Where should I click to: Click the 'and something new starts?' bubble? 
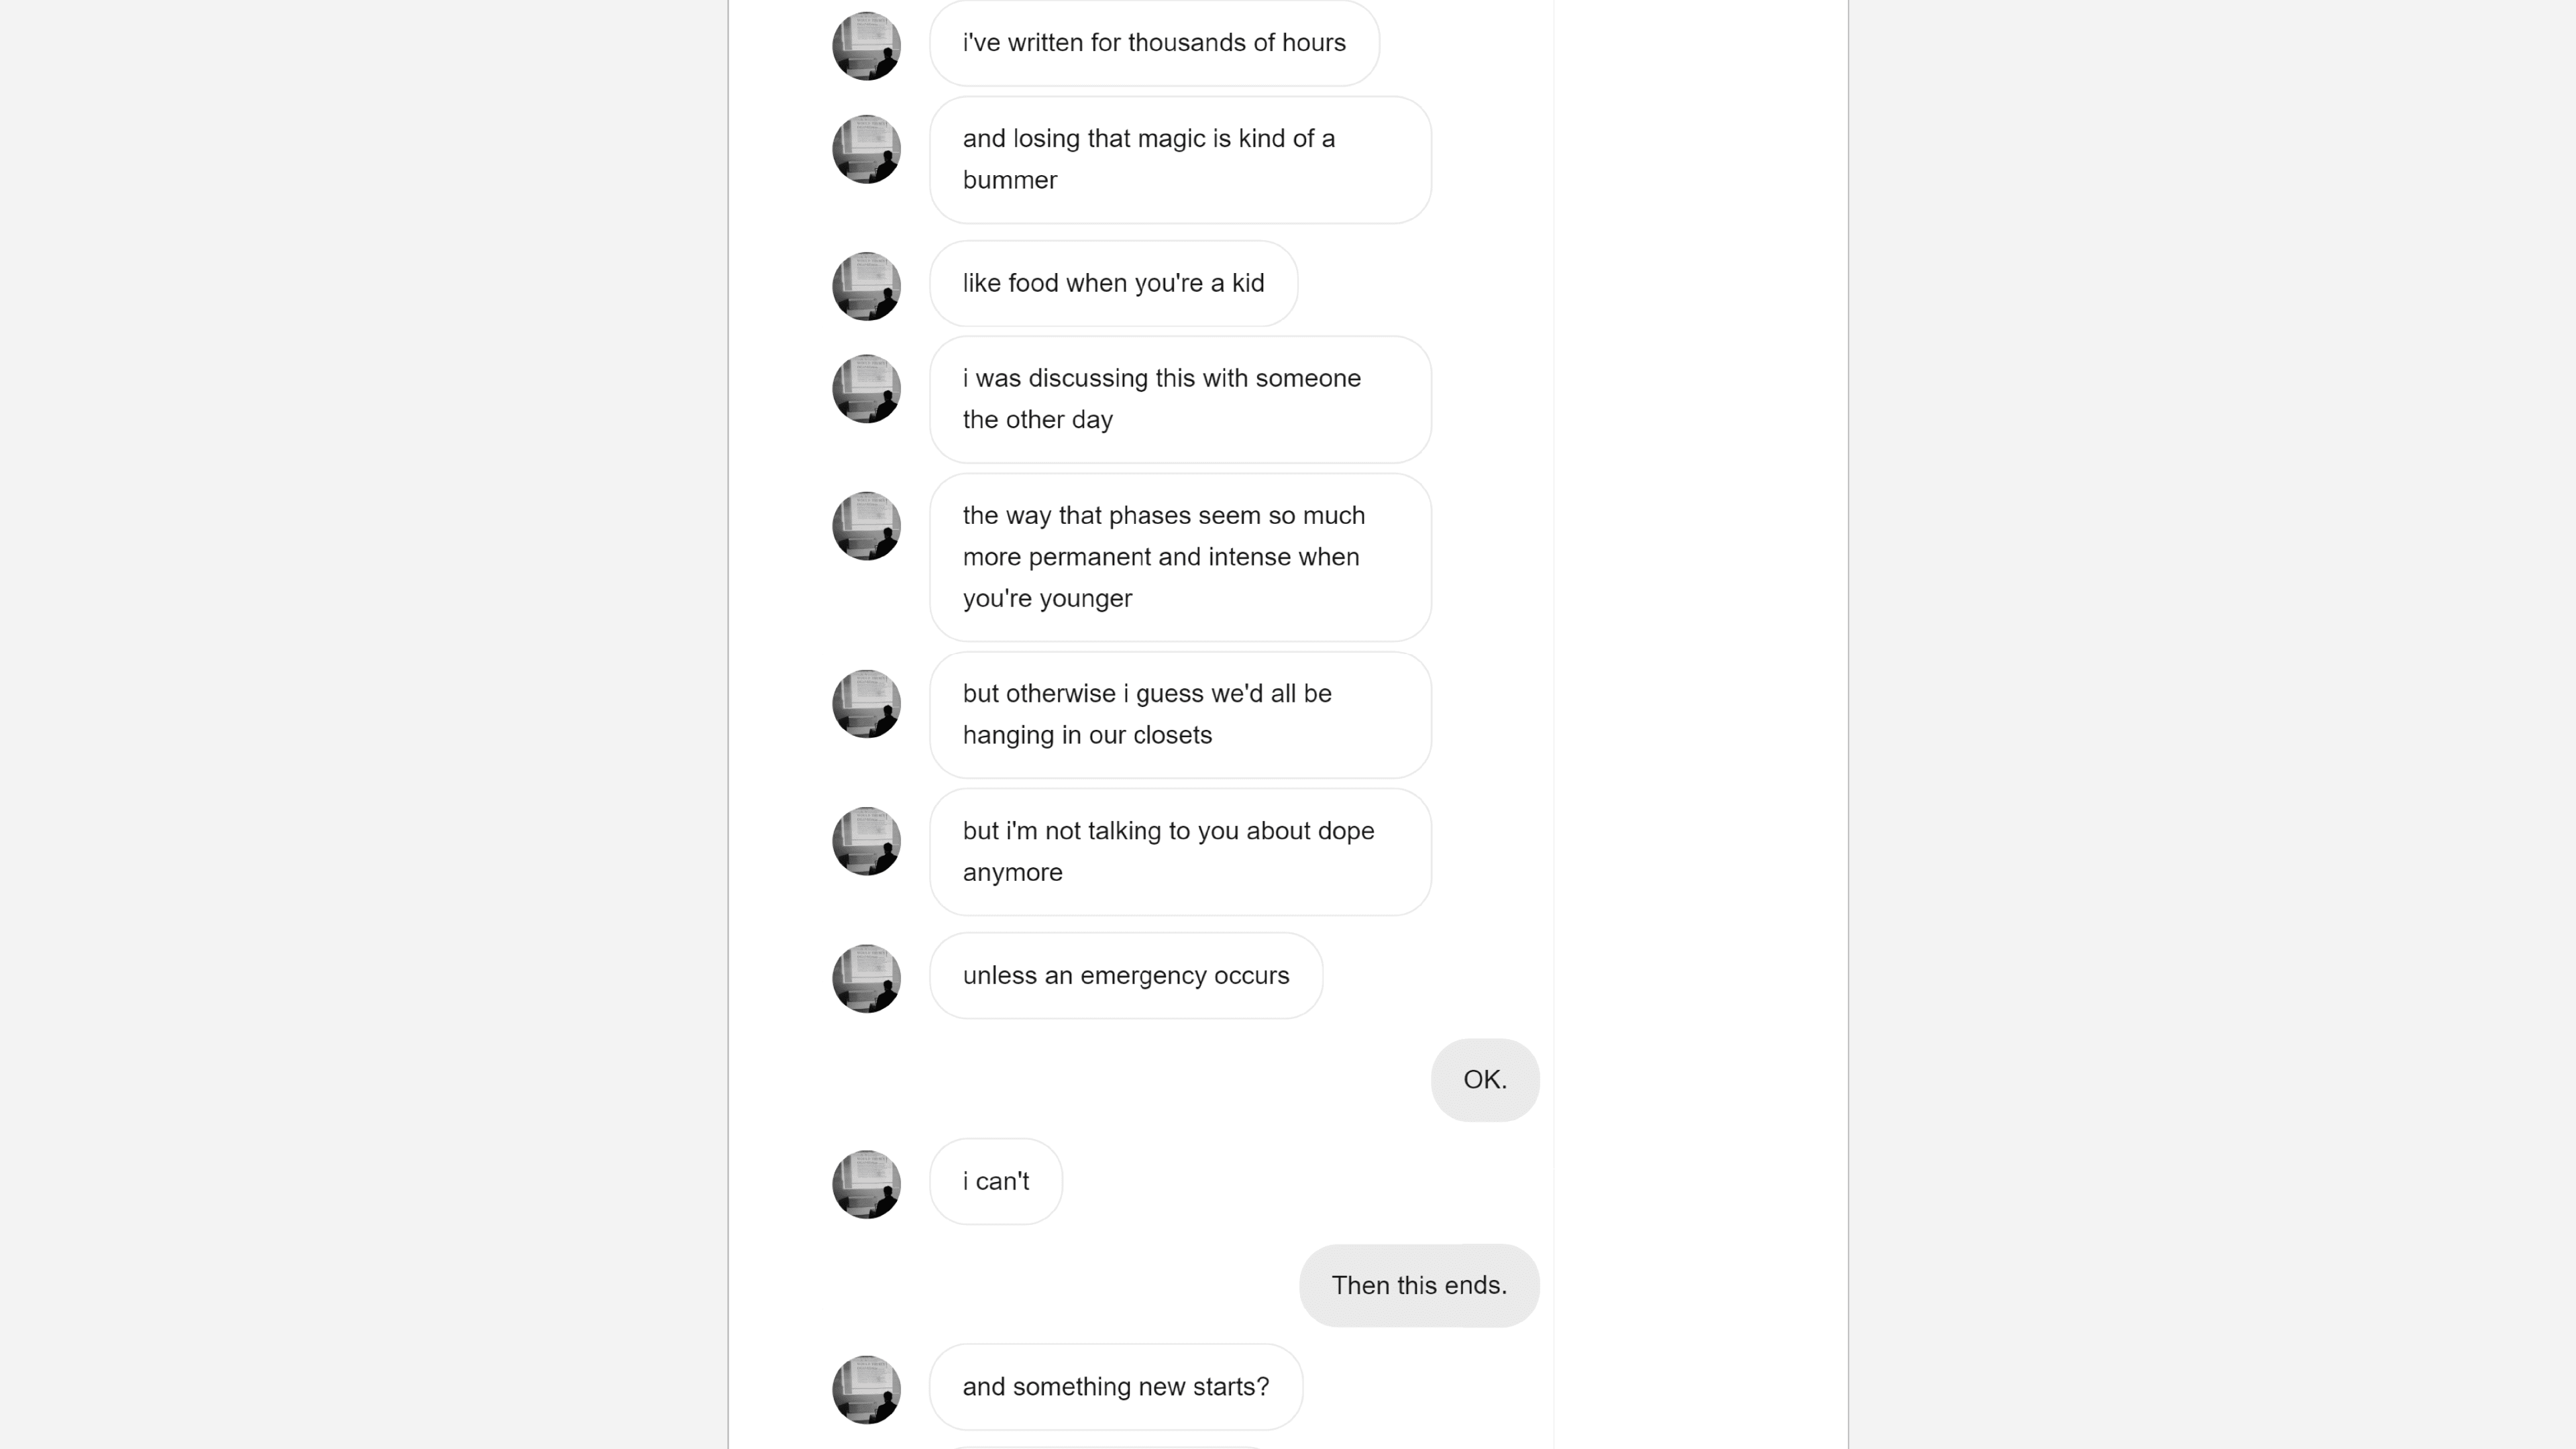[1116, 1387]
